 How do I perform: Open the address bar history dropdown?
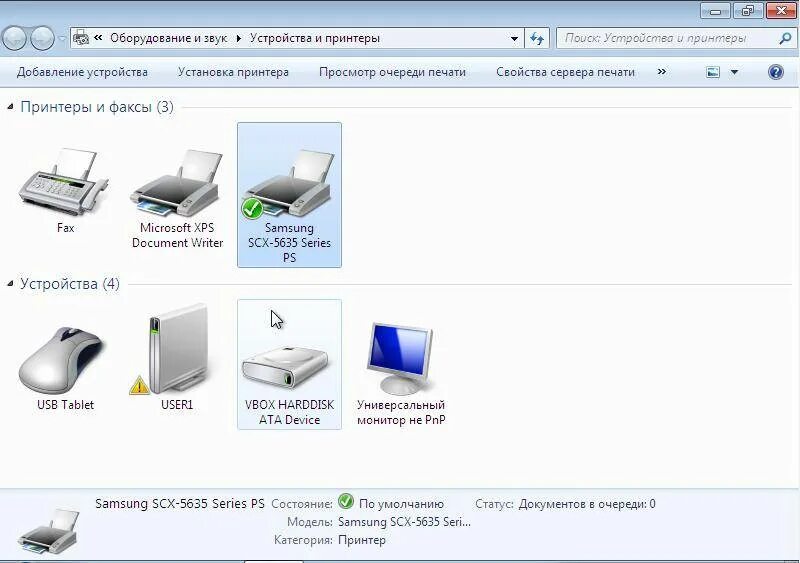(514, 38)
